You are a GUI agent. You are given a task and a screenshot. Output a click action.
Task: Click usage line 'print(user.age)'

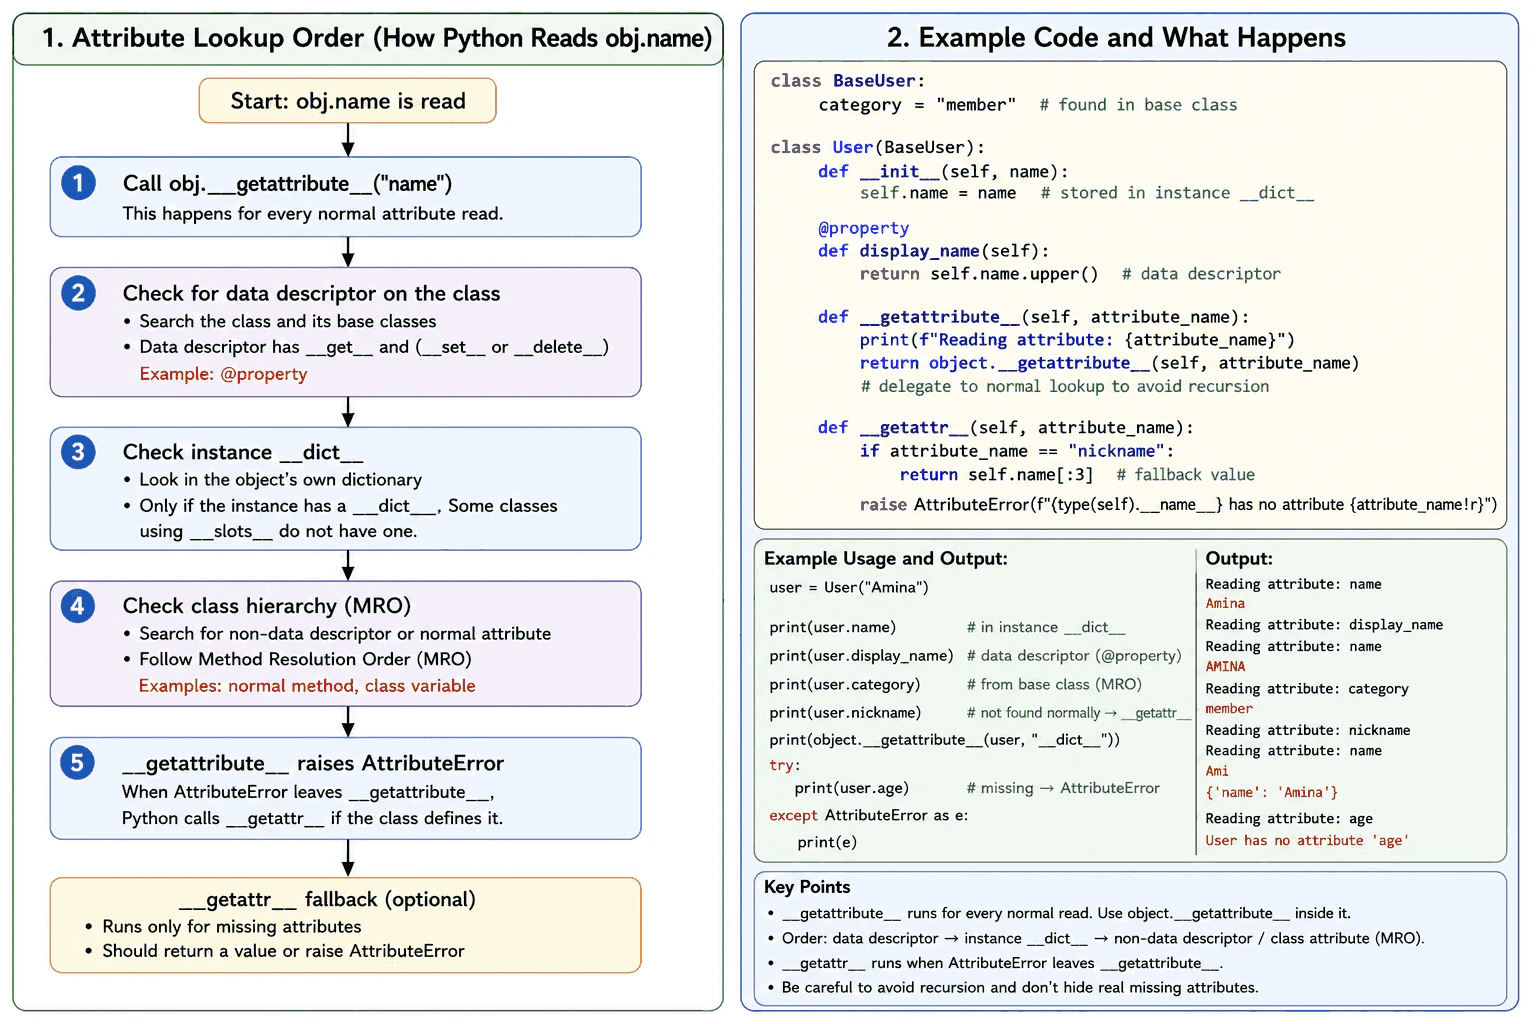point(851,789)
